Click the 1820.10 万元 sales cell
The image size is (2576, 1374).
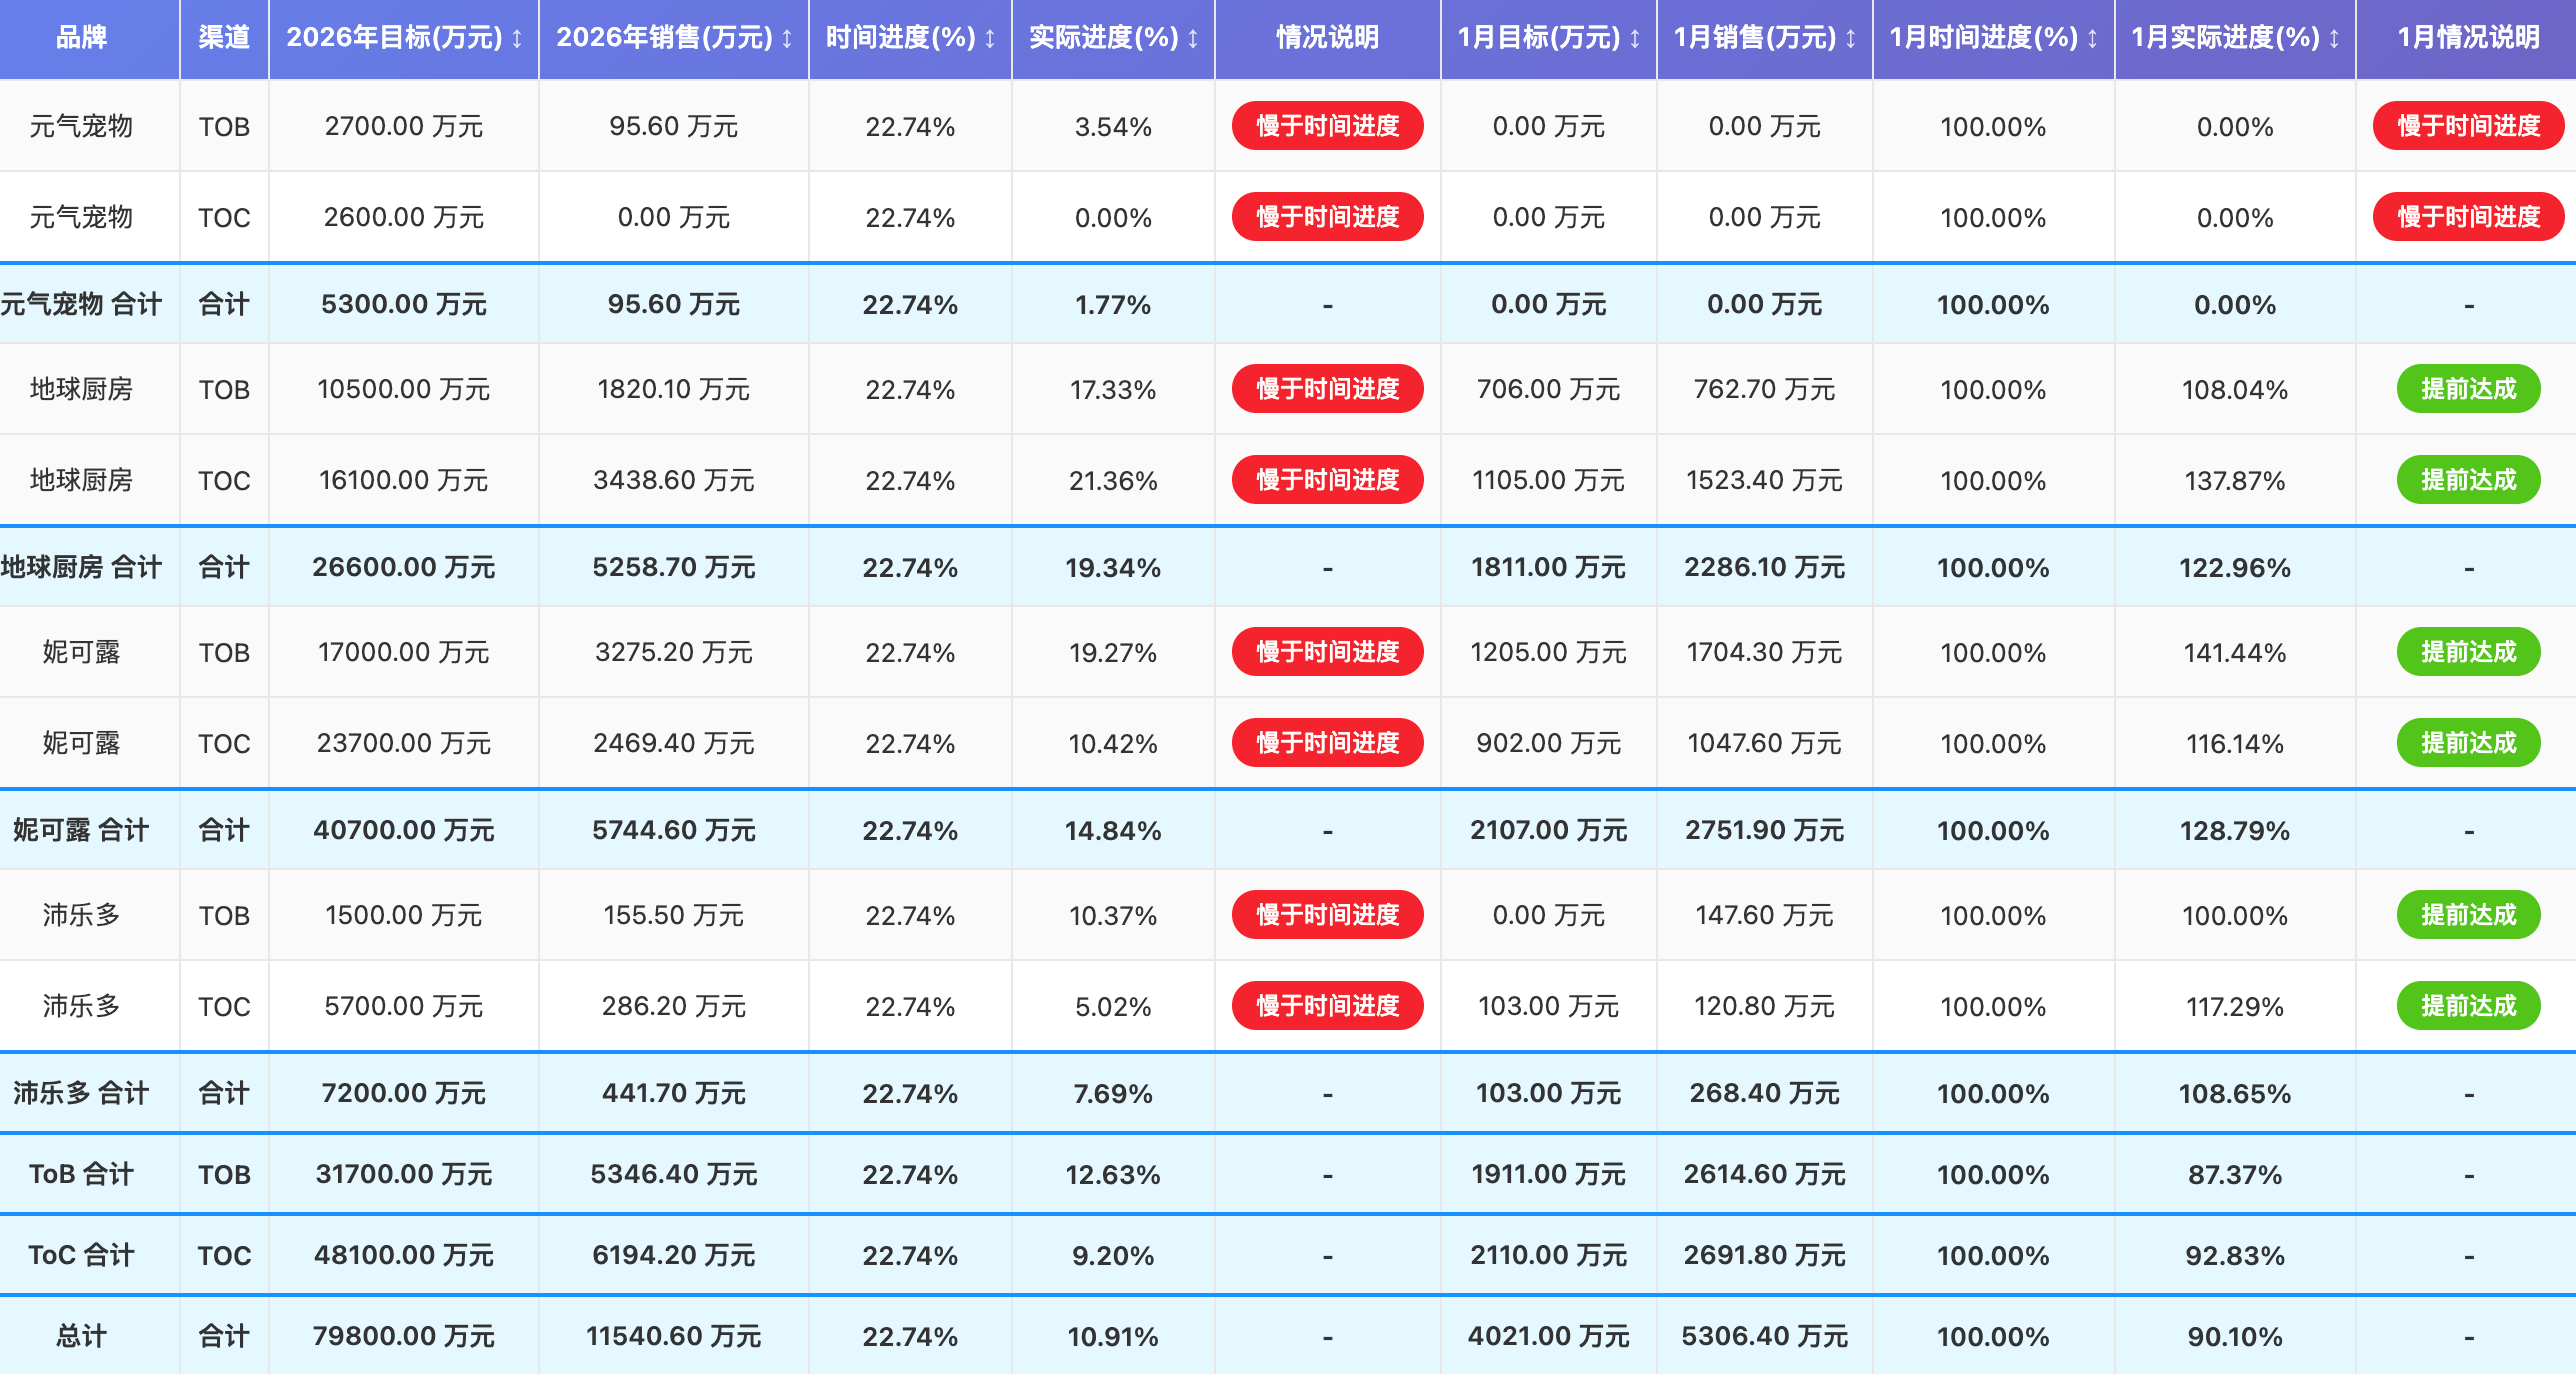click(x=674, y=389)
